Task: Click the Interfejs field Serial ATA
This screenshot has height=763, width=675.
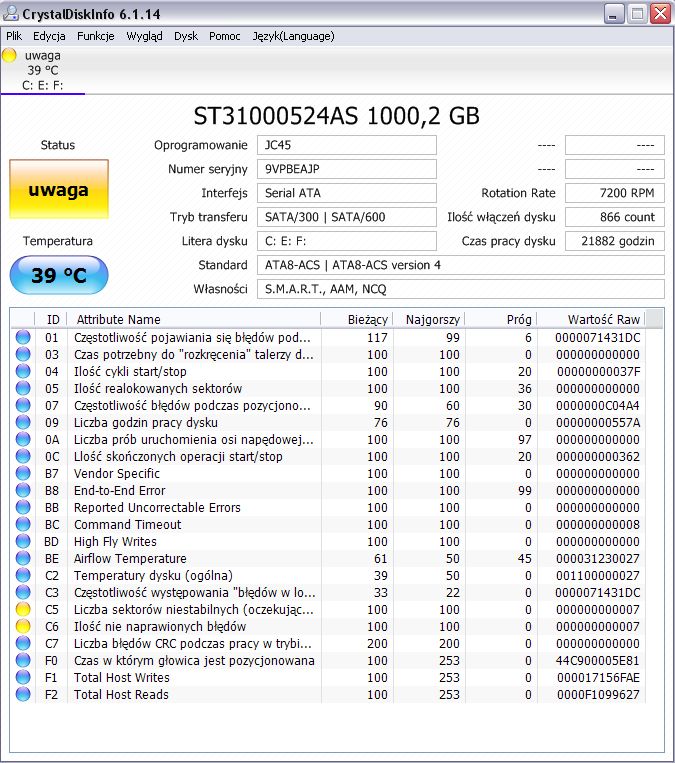Action: point(347,193)
